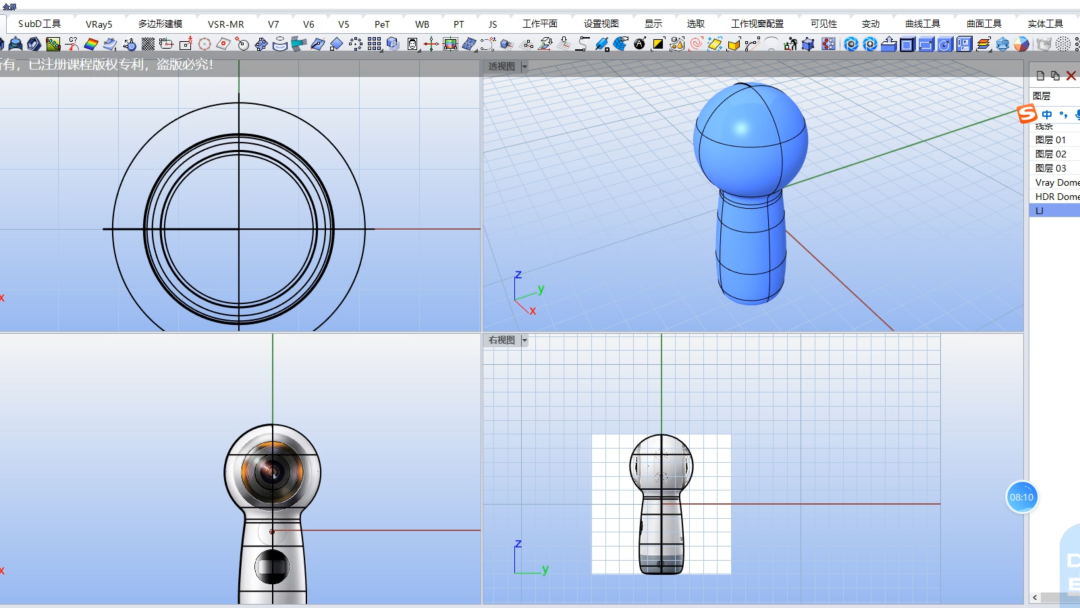Click the black circle text 'A' icon
The image size is (1080, 608).
(x=639, y=45)
